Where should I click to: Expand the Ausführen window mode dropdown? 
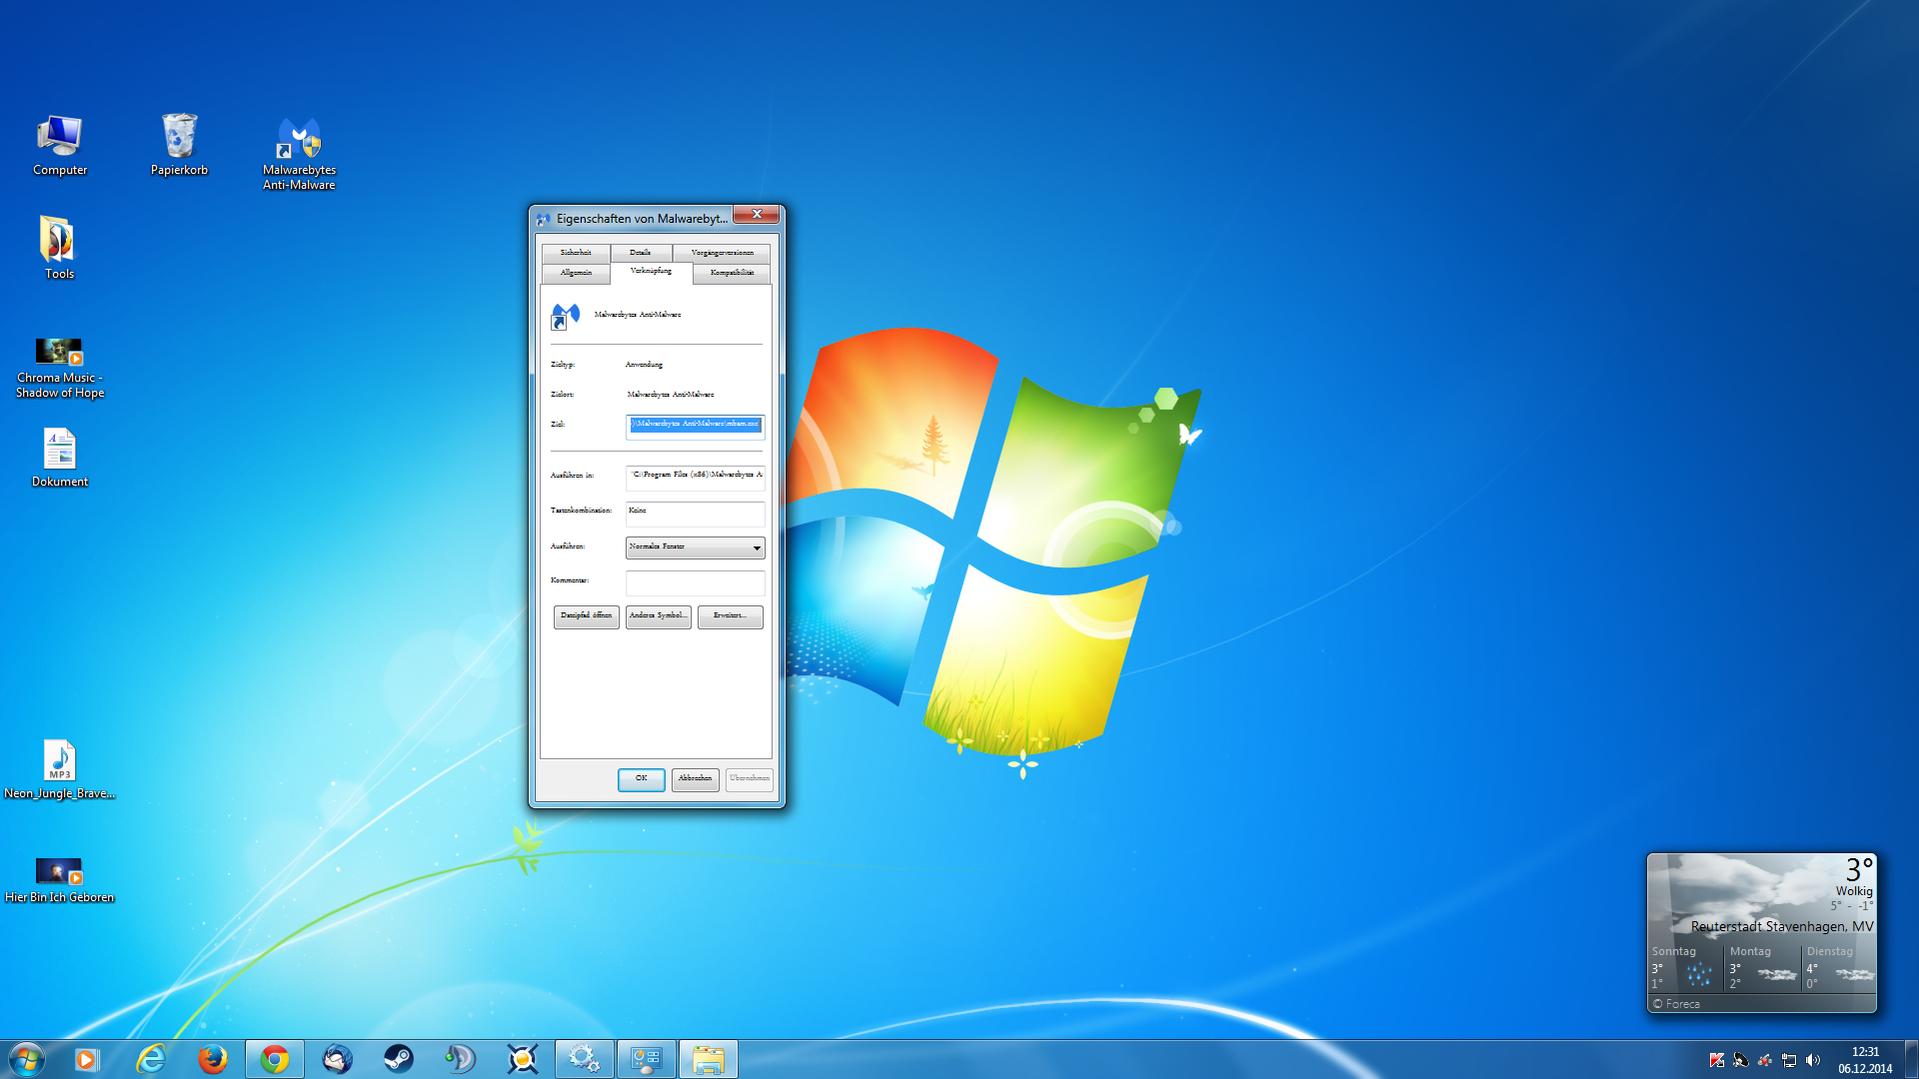point(695,548)
